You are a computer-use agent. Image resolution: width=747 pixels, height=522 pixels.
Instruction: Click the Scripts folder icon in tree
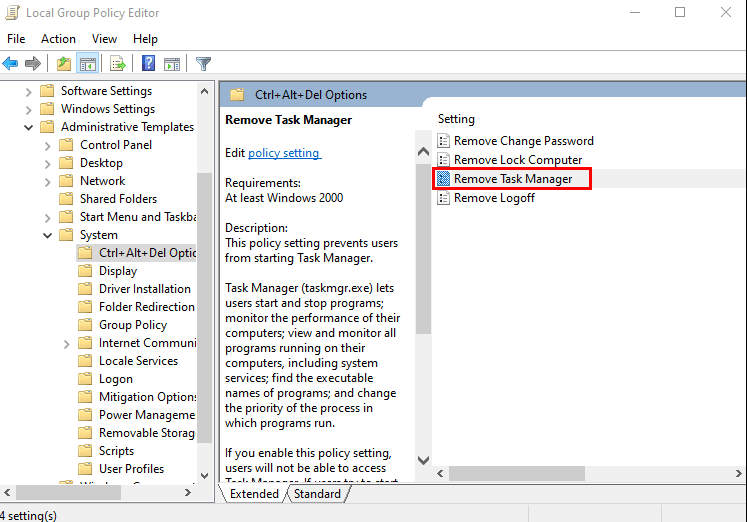pyautogui.click(x=85, y=451)
